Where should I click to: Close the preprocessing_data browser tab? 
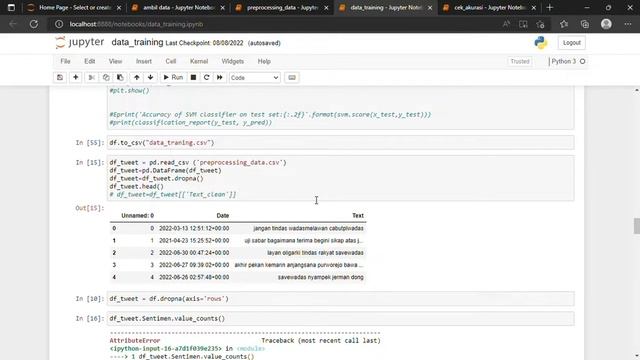(x=326, y=8)
